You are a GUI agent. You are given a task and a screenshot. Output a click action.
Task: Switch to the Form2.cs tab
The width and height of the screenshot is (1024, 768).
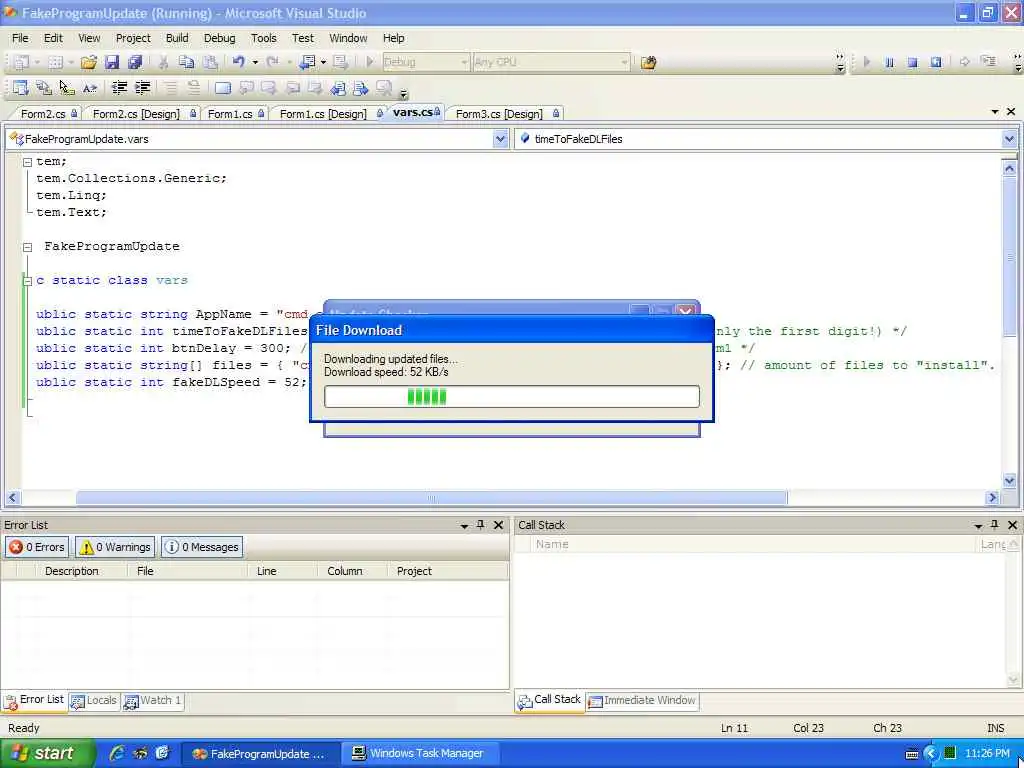(46, 114)
